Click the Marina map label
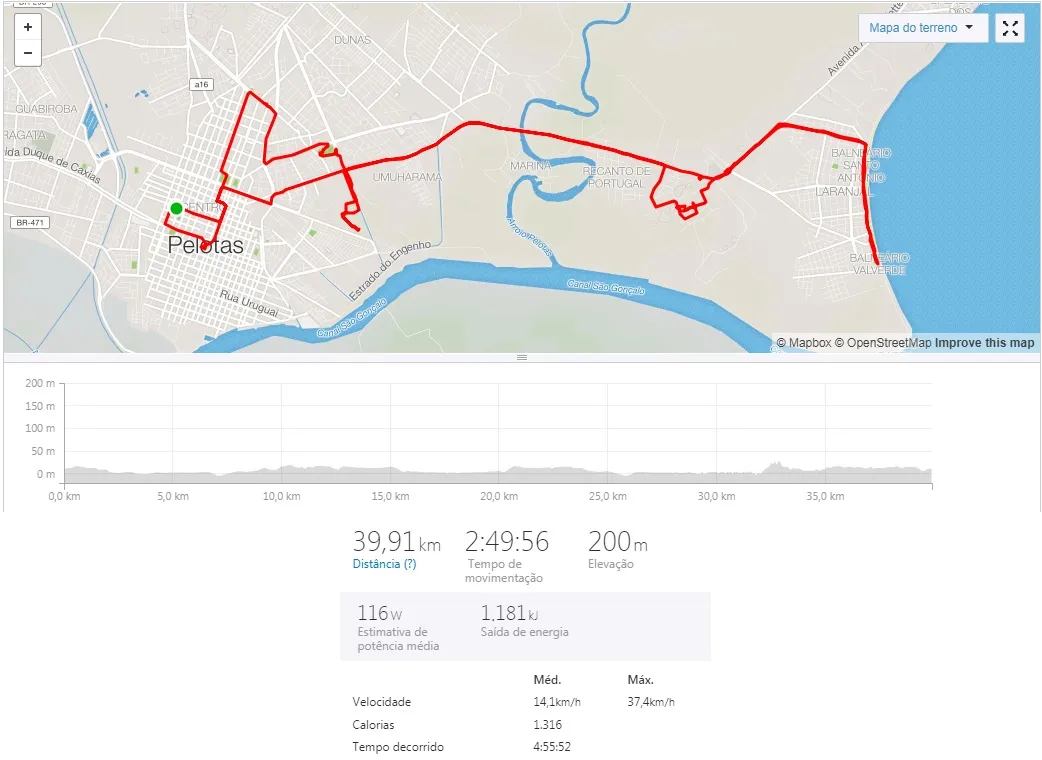Viewport: 1042px width, 760px height. point(530,165)
